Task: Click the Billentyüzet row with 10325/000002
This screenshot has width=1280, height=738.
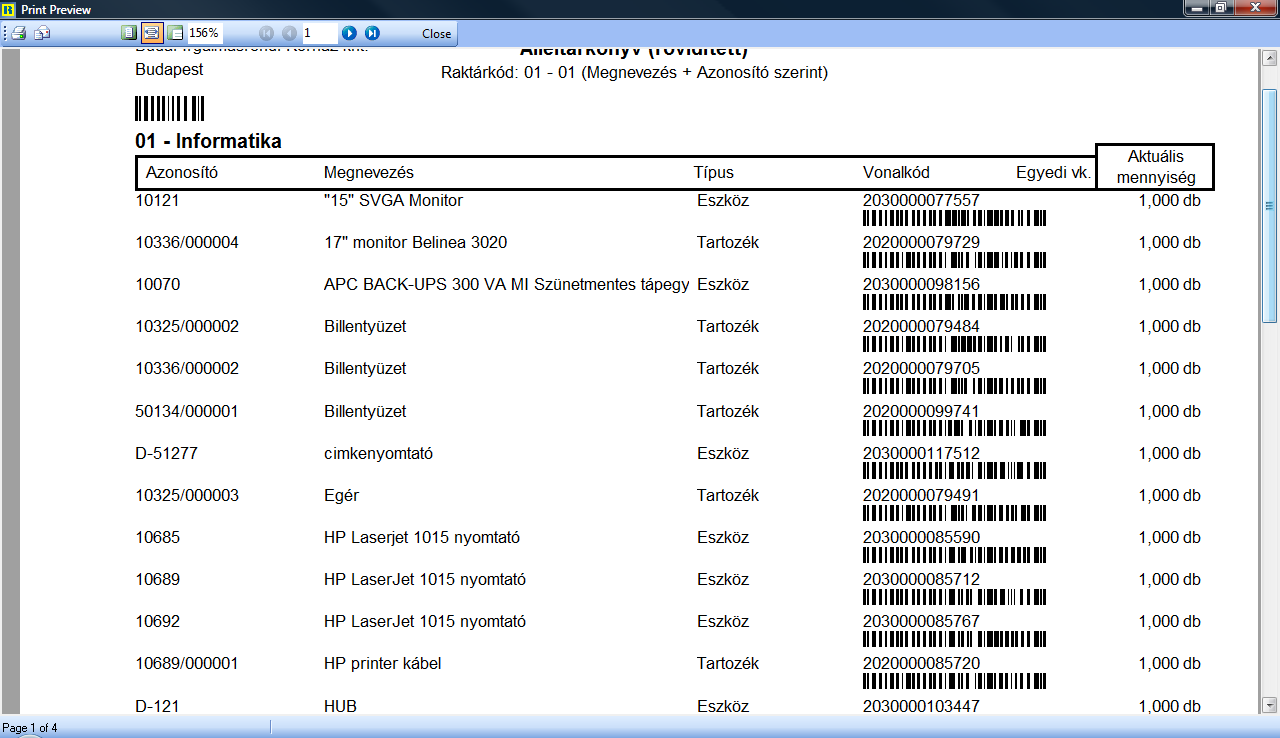Action: [365, 327]
